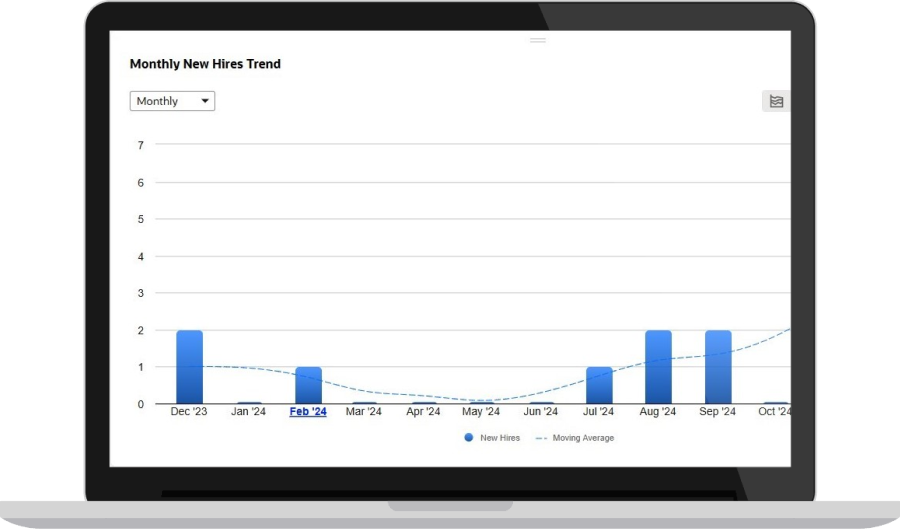
Task: Toggle the Moving Average legend series
Action: (x=575, y=438)
